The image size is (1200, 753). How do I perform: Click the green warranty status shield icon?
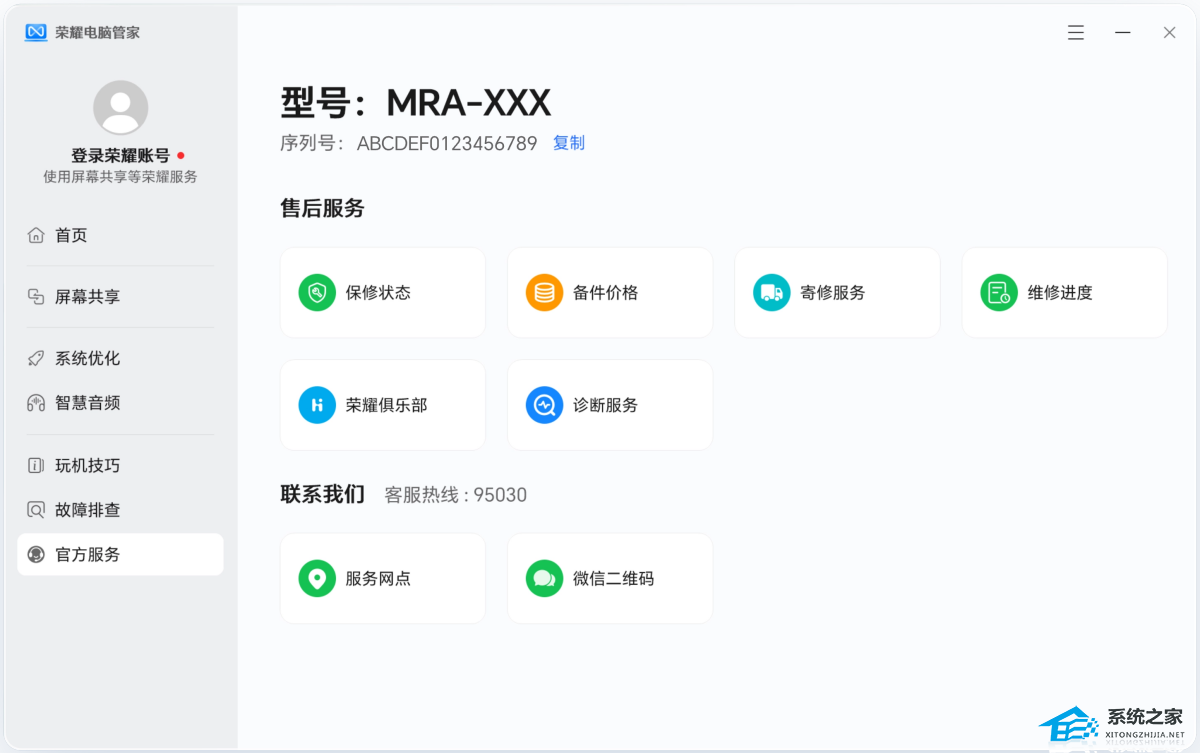317,293
